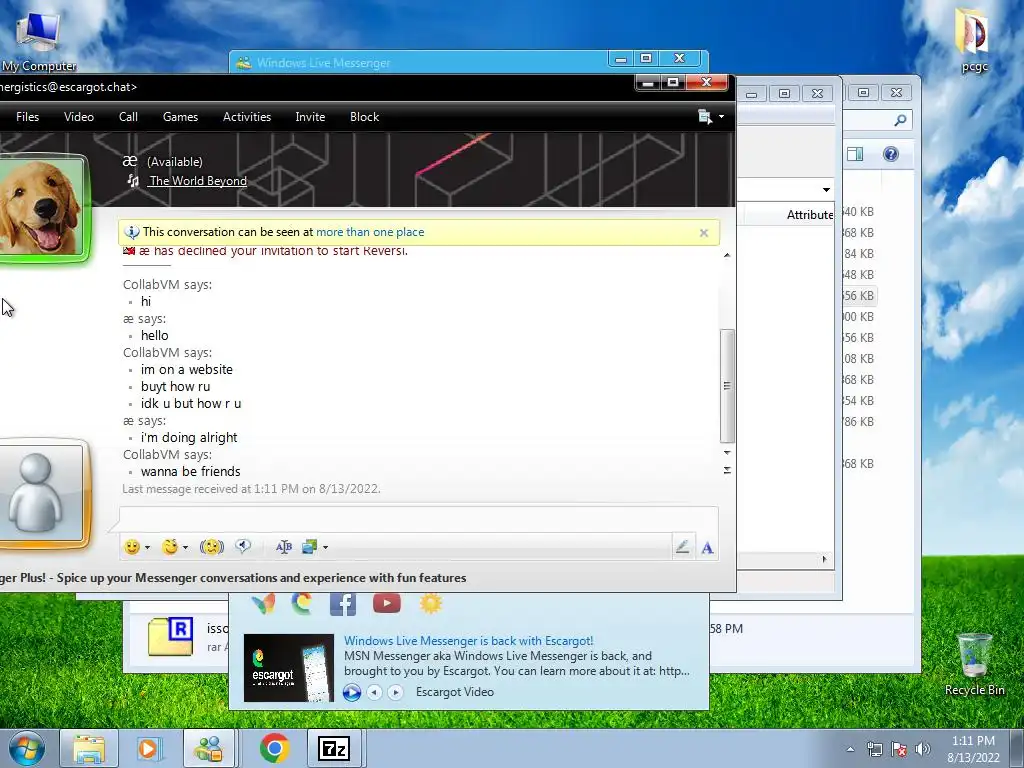Open the background picture icon
1024x768 pixels.
click(x=309, y=547)
